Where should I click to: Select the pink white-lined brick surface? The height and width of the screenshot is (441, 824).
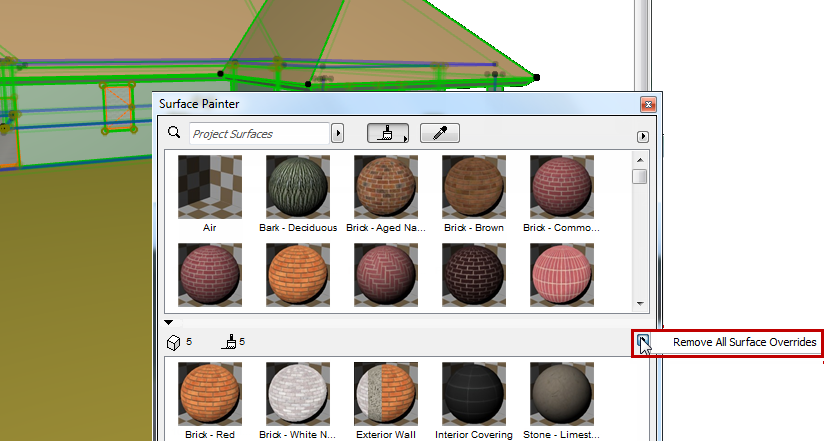pos(562,275)
